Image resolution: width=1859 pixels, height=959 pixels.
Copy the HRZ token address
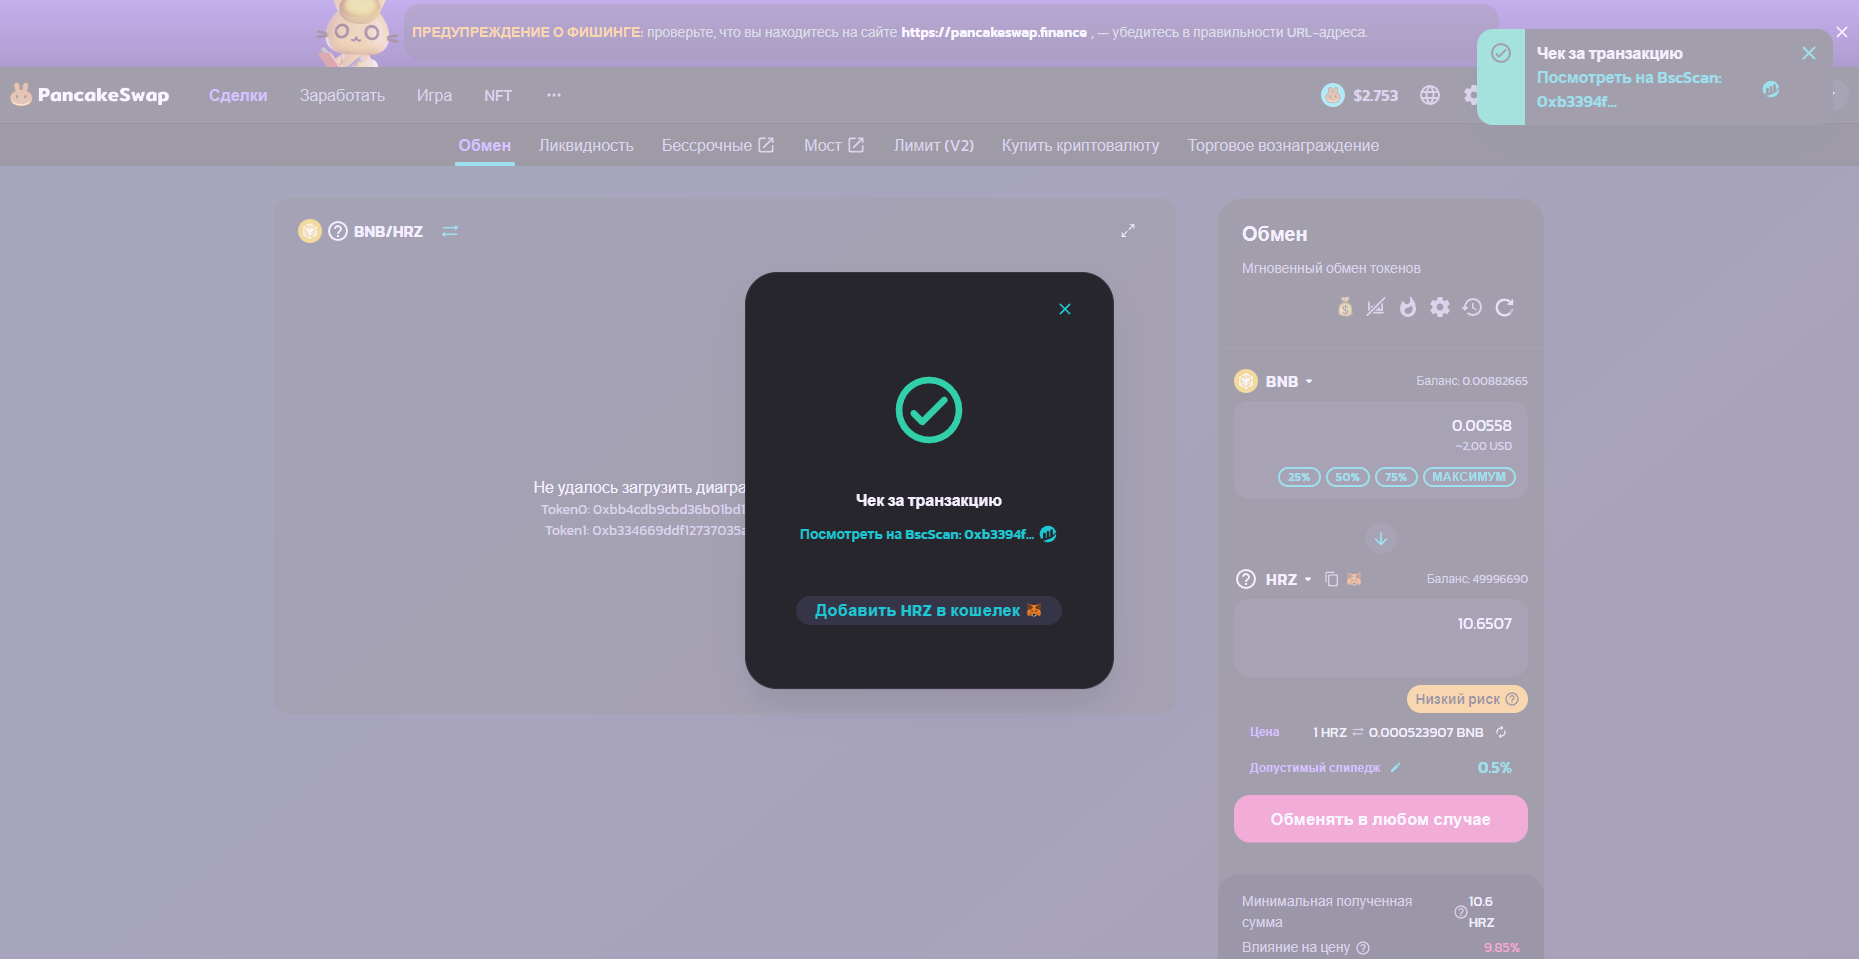1332,579
